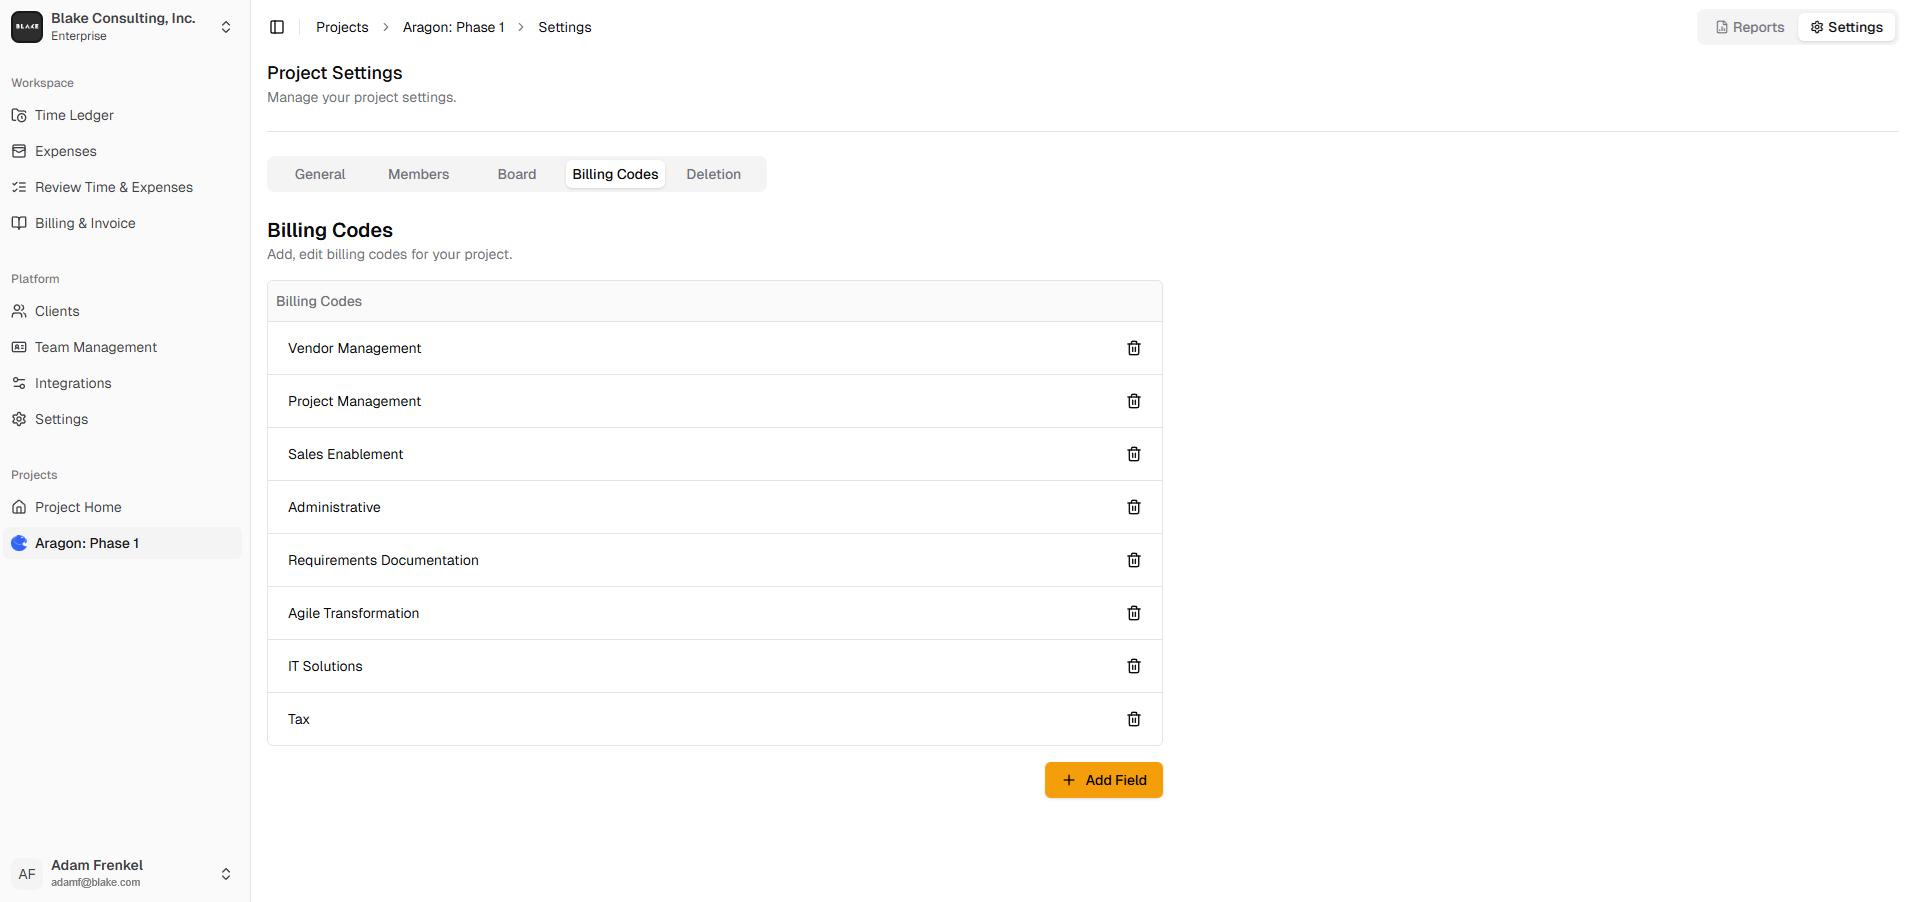The height and width of the screenshot is (902, 1911).
Task: Remove the Sales Enablement billing code
Action: coord(1134,454)
